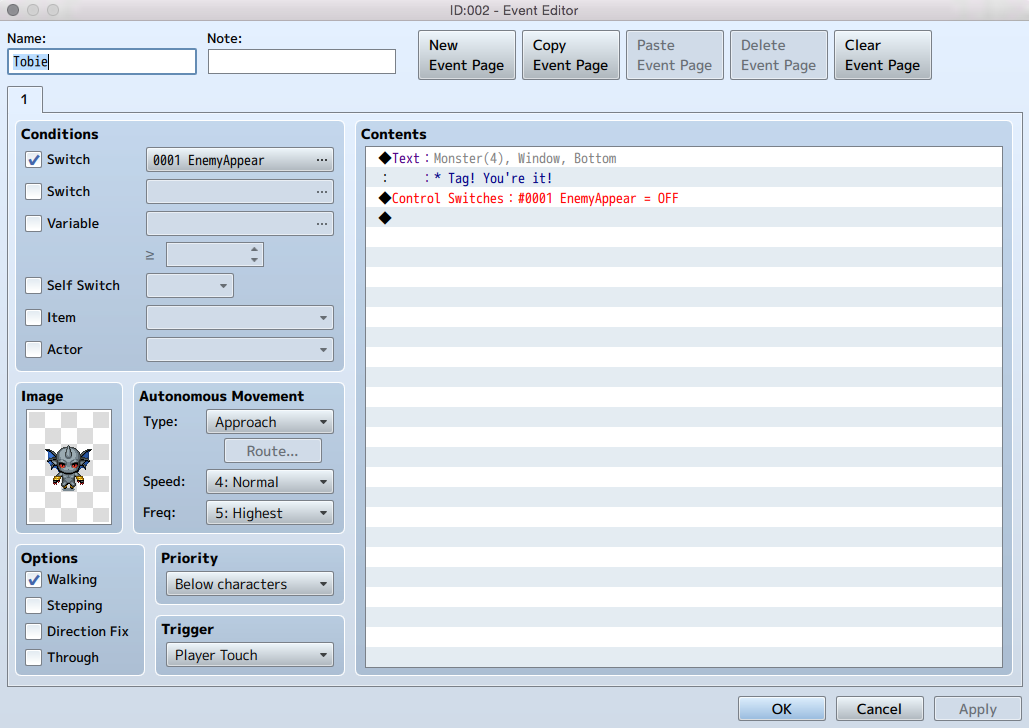
Task: Select the gargoyle character sprite image
Action: [x=69, y=467]
